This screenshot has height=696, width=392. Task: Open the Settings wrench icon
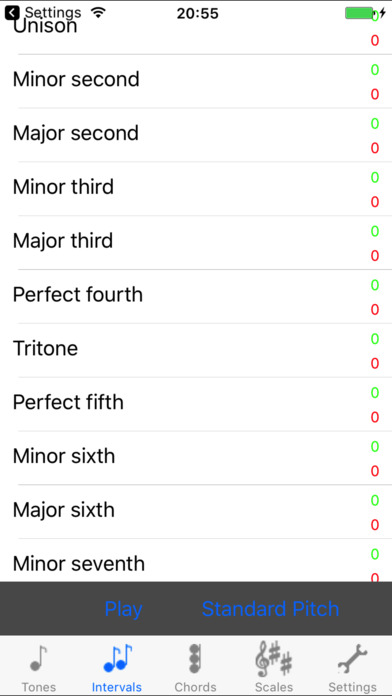tap(352, 659)
